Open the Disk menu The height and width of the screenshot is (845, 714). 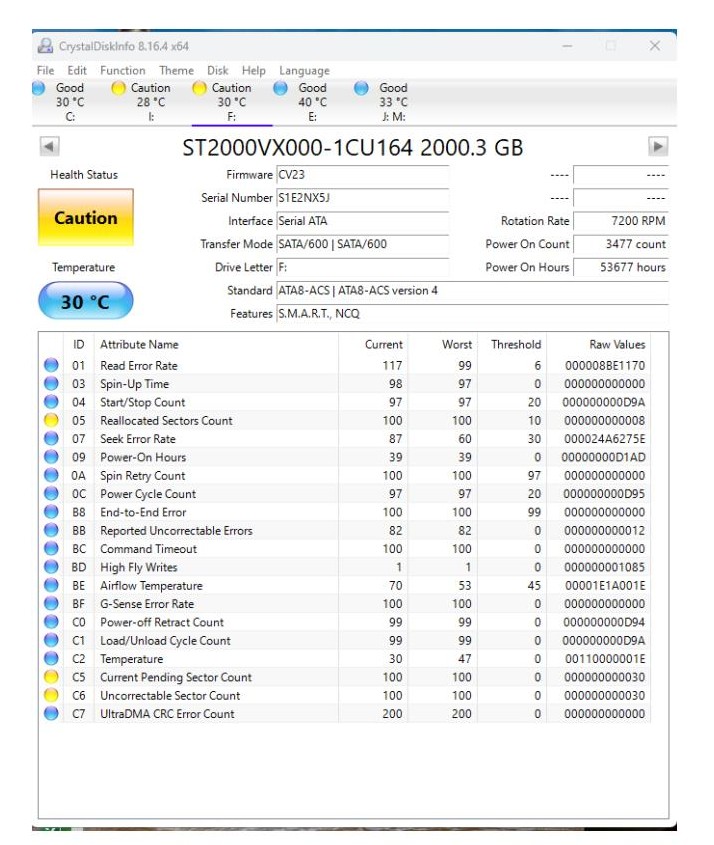(218, 71)
